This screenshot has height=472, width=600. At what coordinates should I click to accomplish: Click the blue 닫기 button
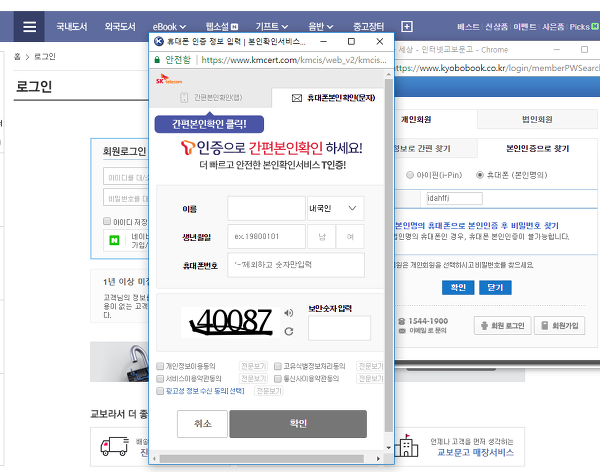coord(495,287)
